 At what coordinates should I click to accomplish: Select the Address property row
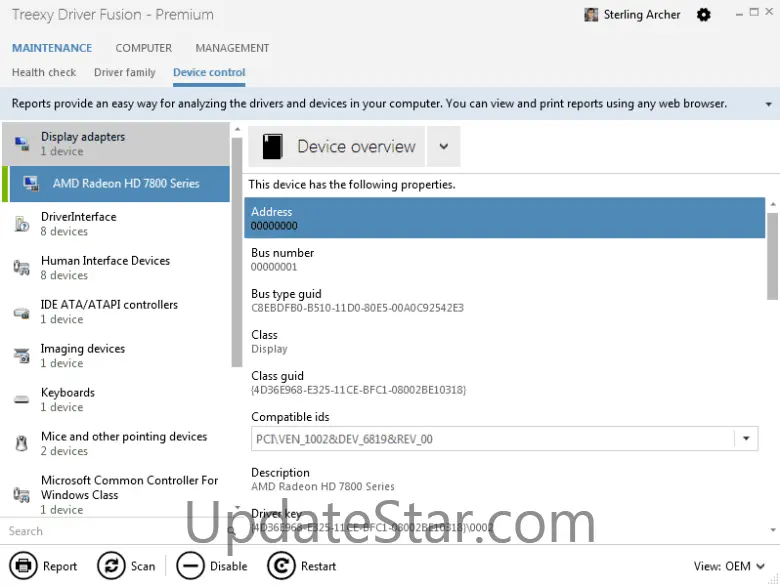click(x=504, y=218)
